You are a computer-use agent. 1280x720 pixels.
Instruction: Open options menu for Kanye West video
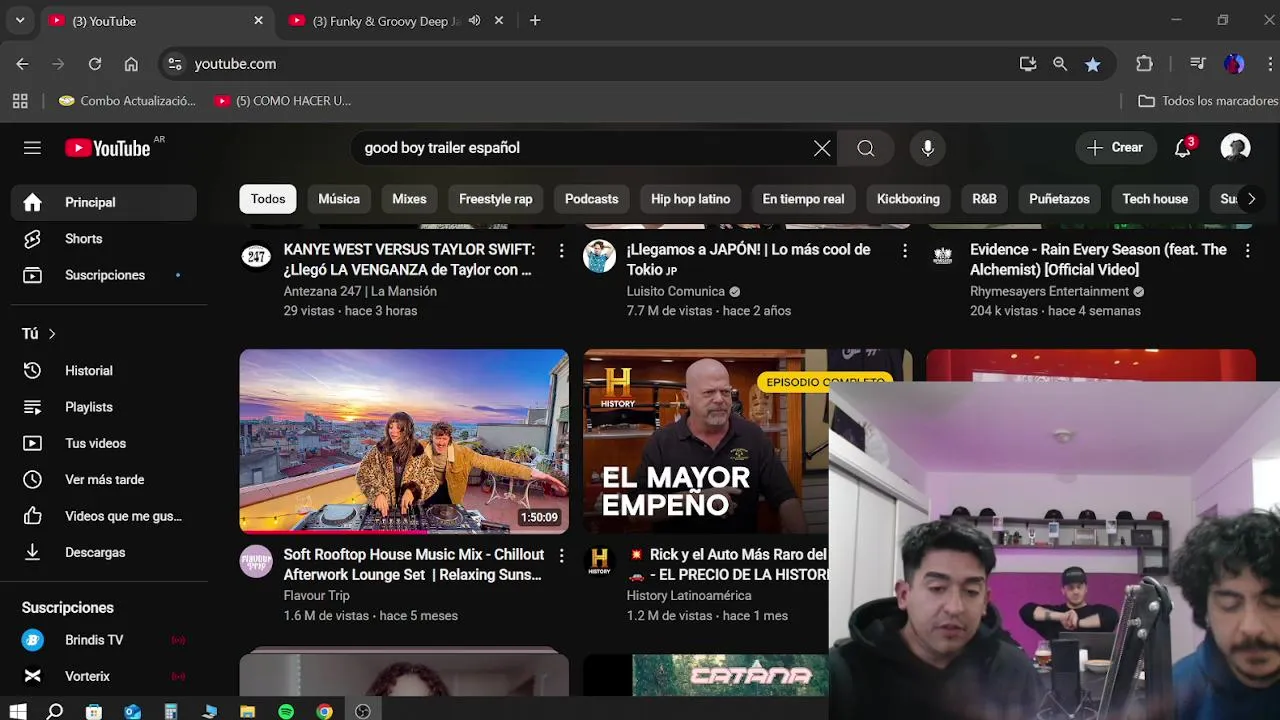(561, 251)
